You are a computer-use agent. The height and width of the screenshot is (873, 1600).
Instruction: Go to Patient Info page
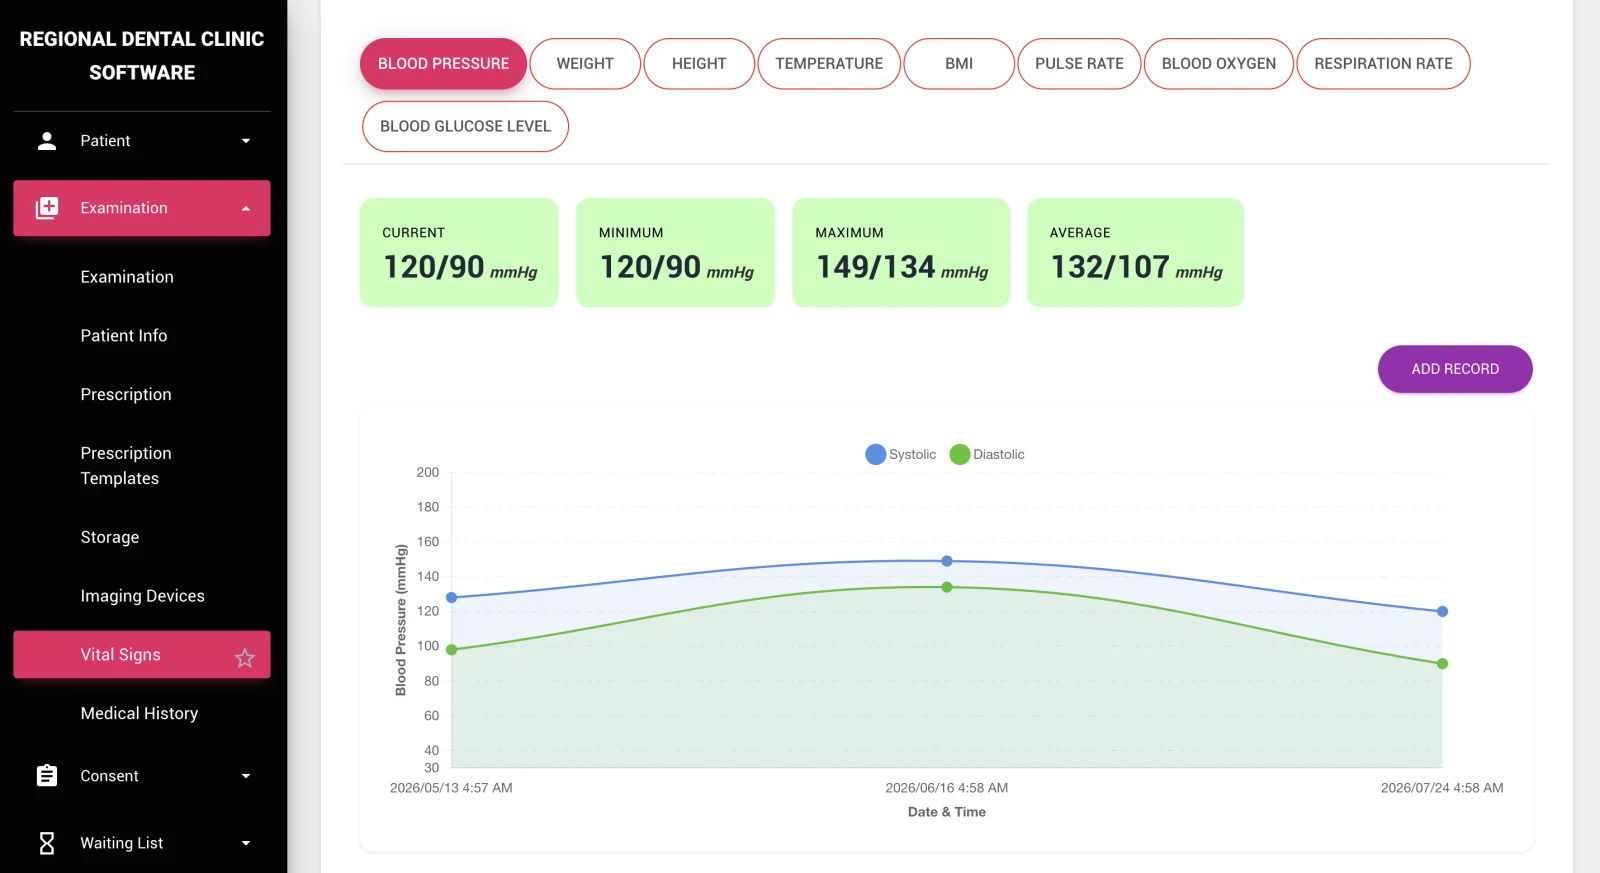pos(124,336)
